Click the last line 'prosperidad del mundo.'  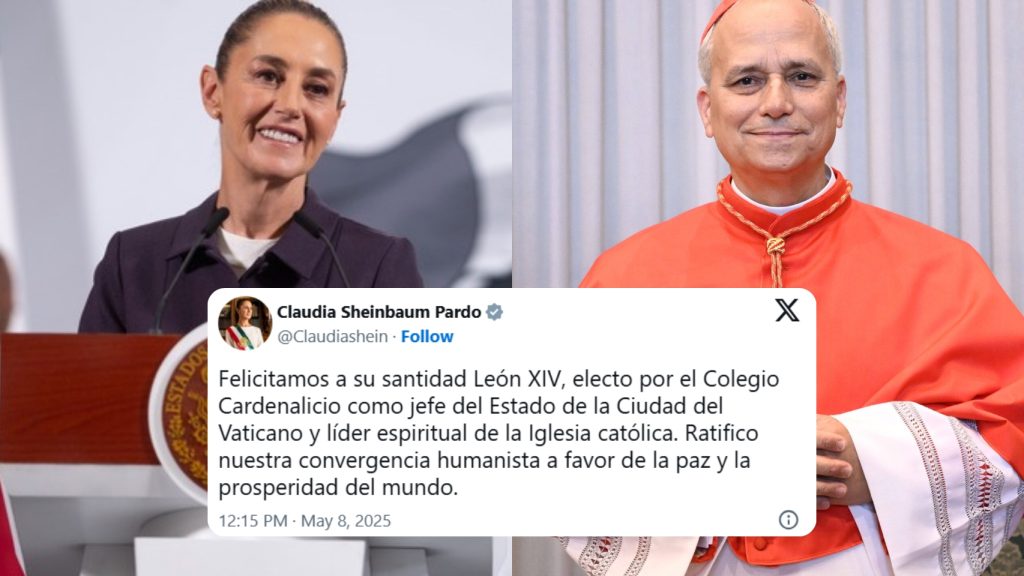pos(338,488)
